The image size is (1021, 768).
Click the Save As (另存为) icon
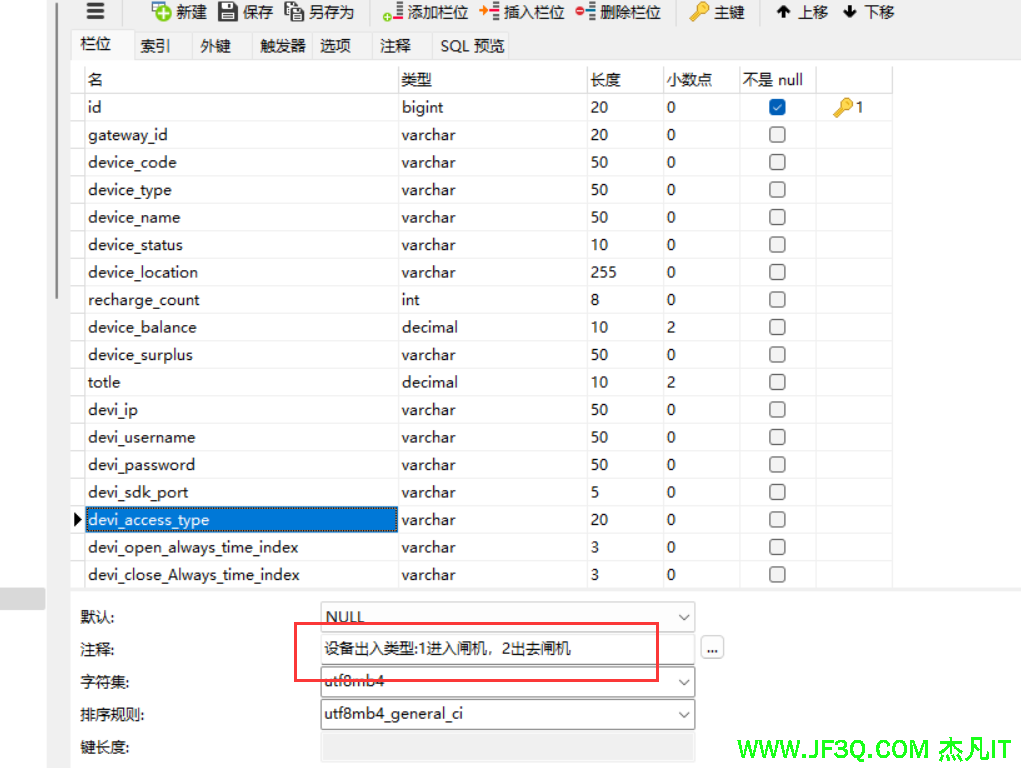294,12
